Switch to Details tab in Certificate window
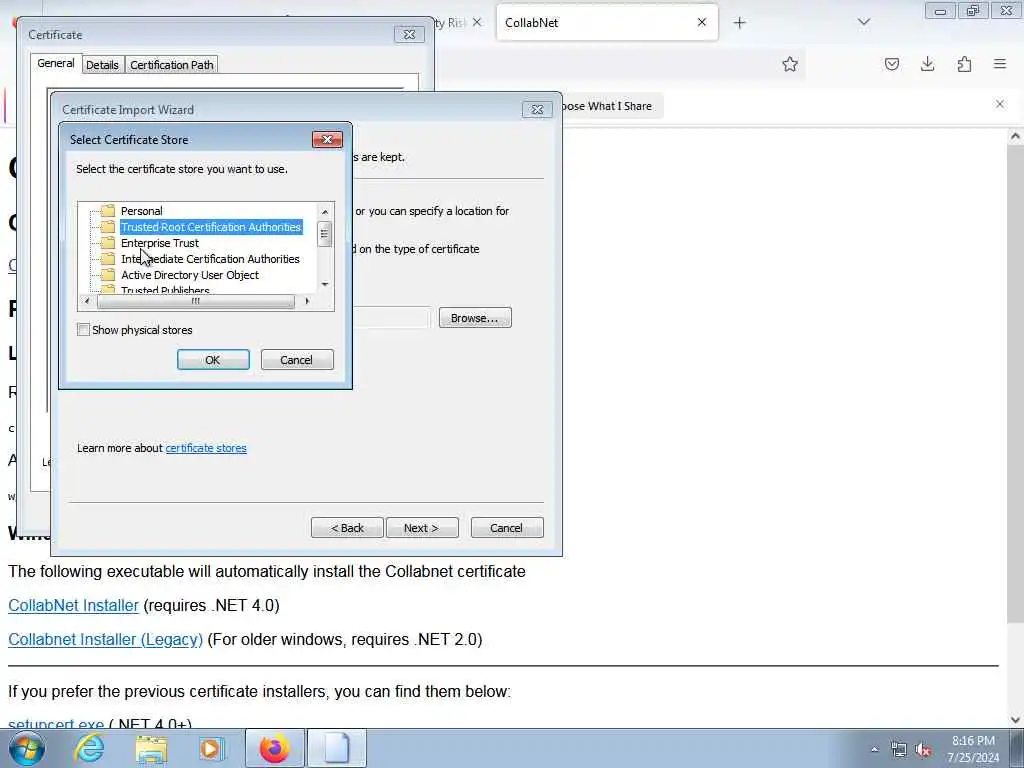Viewport: 1024px width, 768px height. click(102, 65)
